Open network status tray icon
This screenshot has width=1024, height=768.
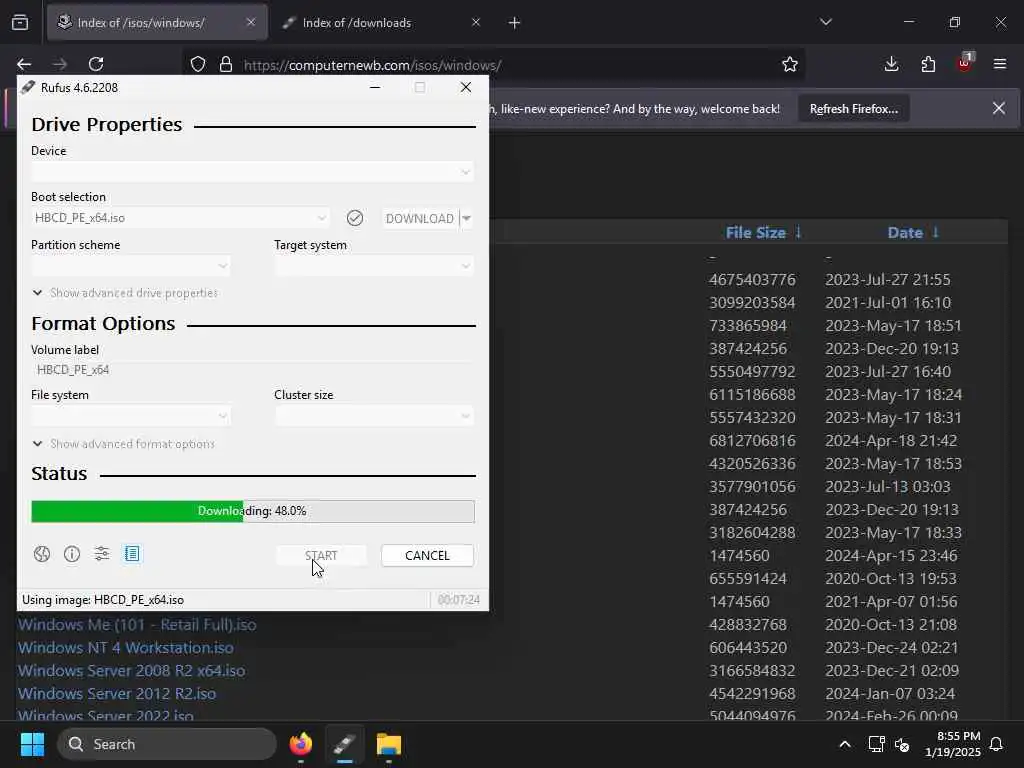(876, 744)
